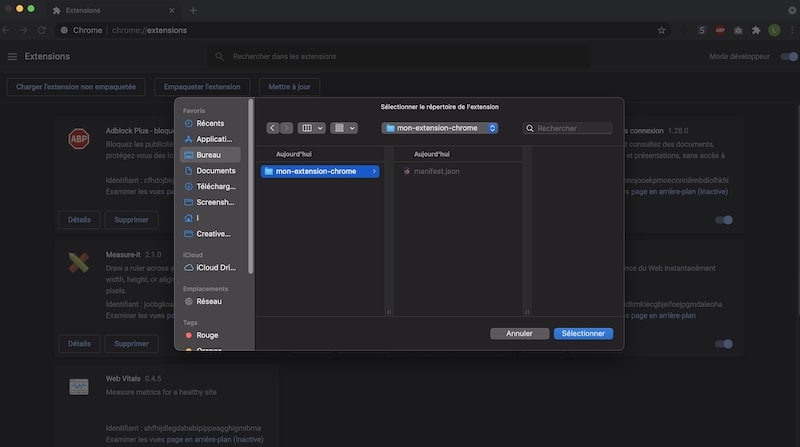This screenshot has width=800, height=447.
Task: Open the Documents sidebar folder
Action: (x=215, y=171)
